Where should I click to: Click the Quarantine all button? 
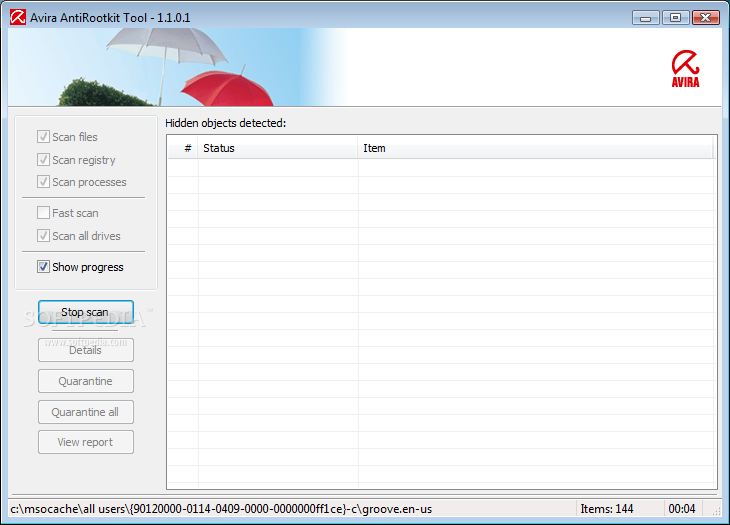86,412
